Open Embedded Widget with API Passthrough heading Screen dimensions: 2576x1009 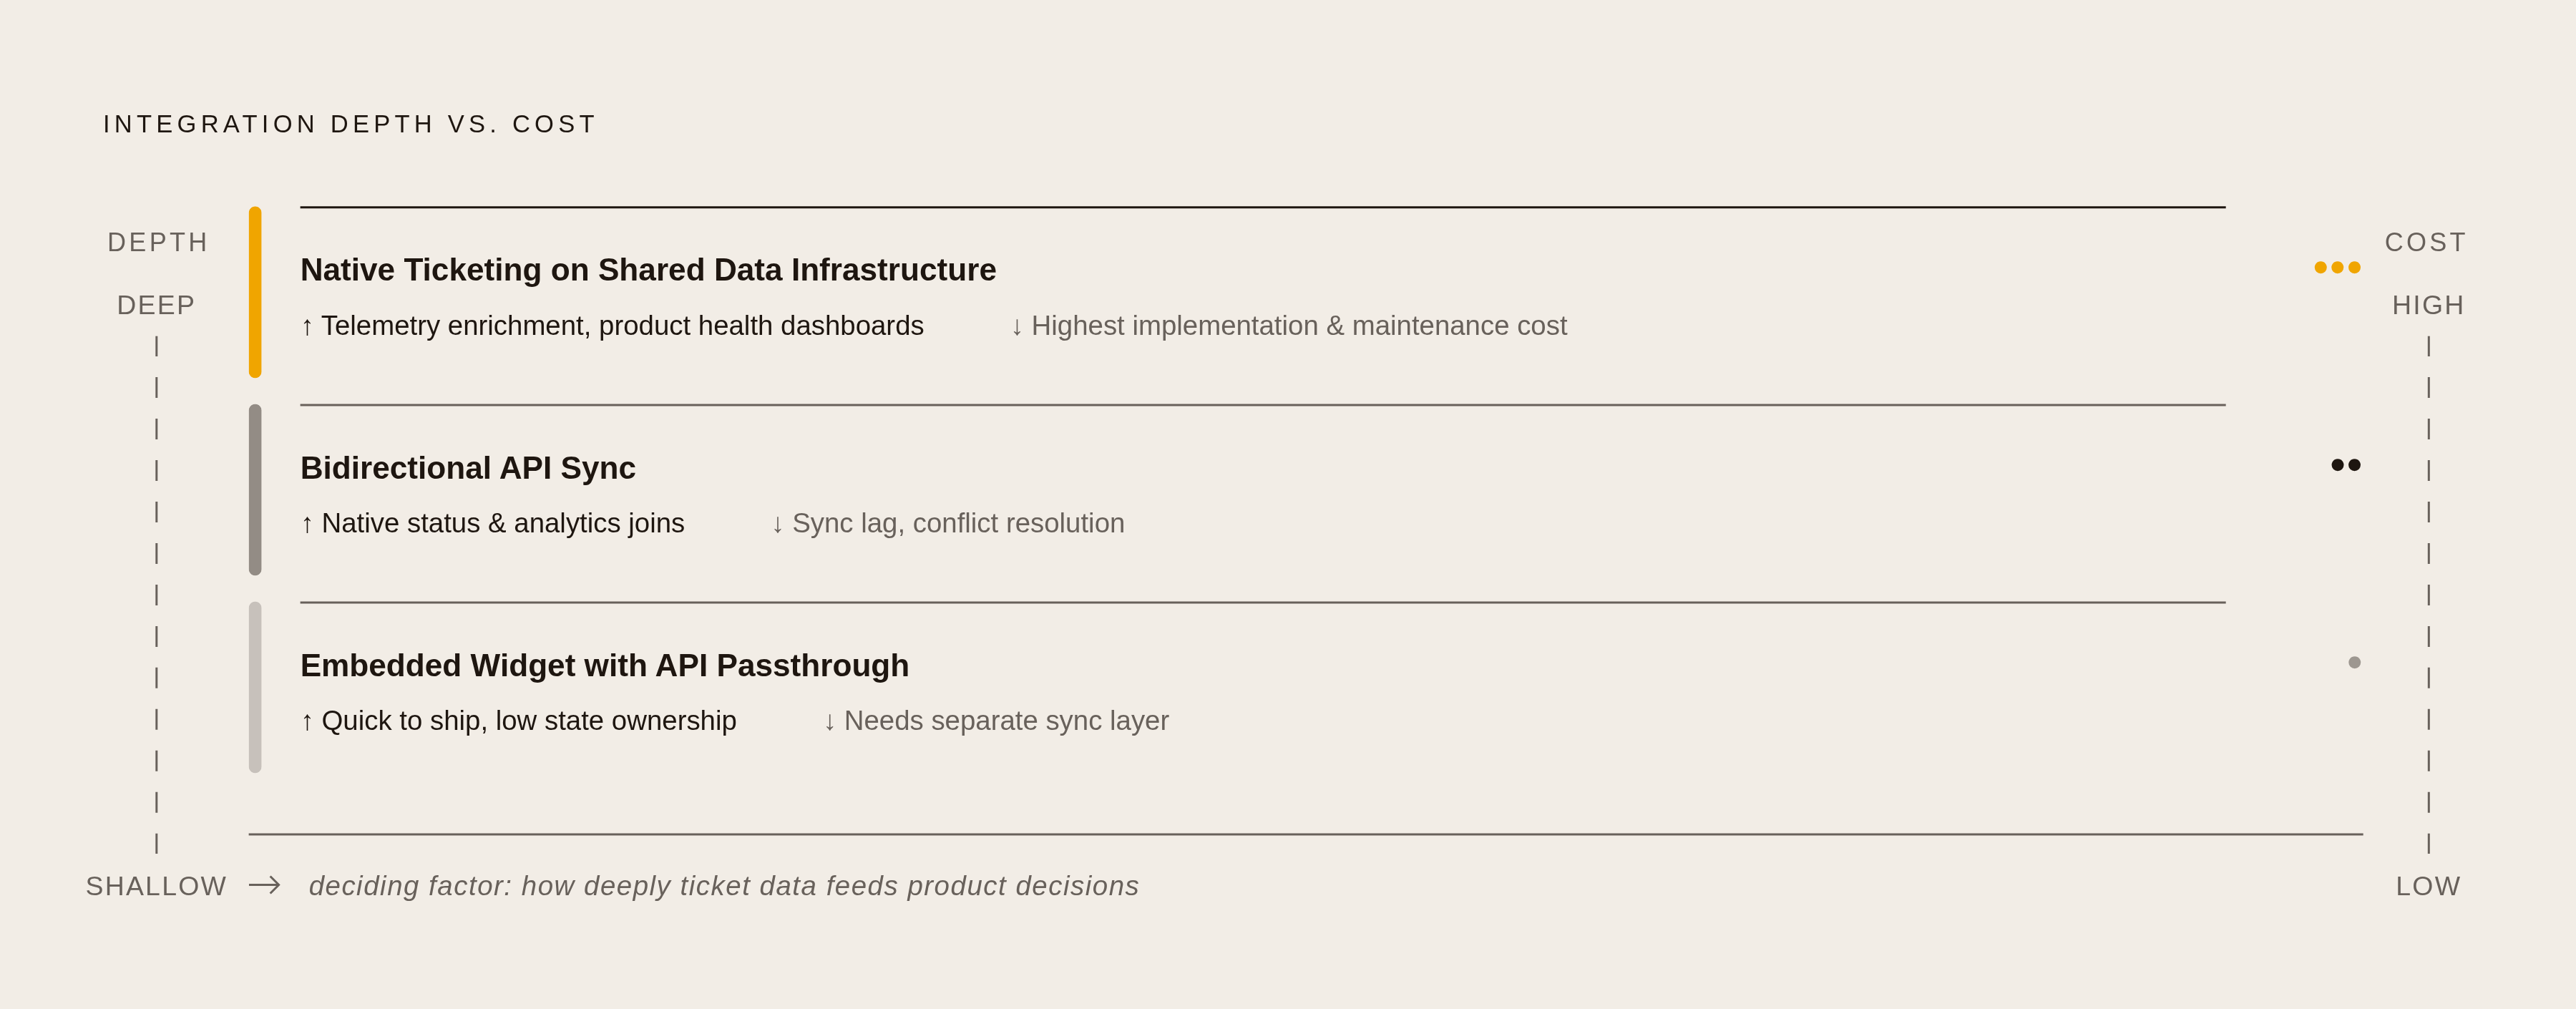[x=604, y=665]
